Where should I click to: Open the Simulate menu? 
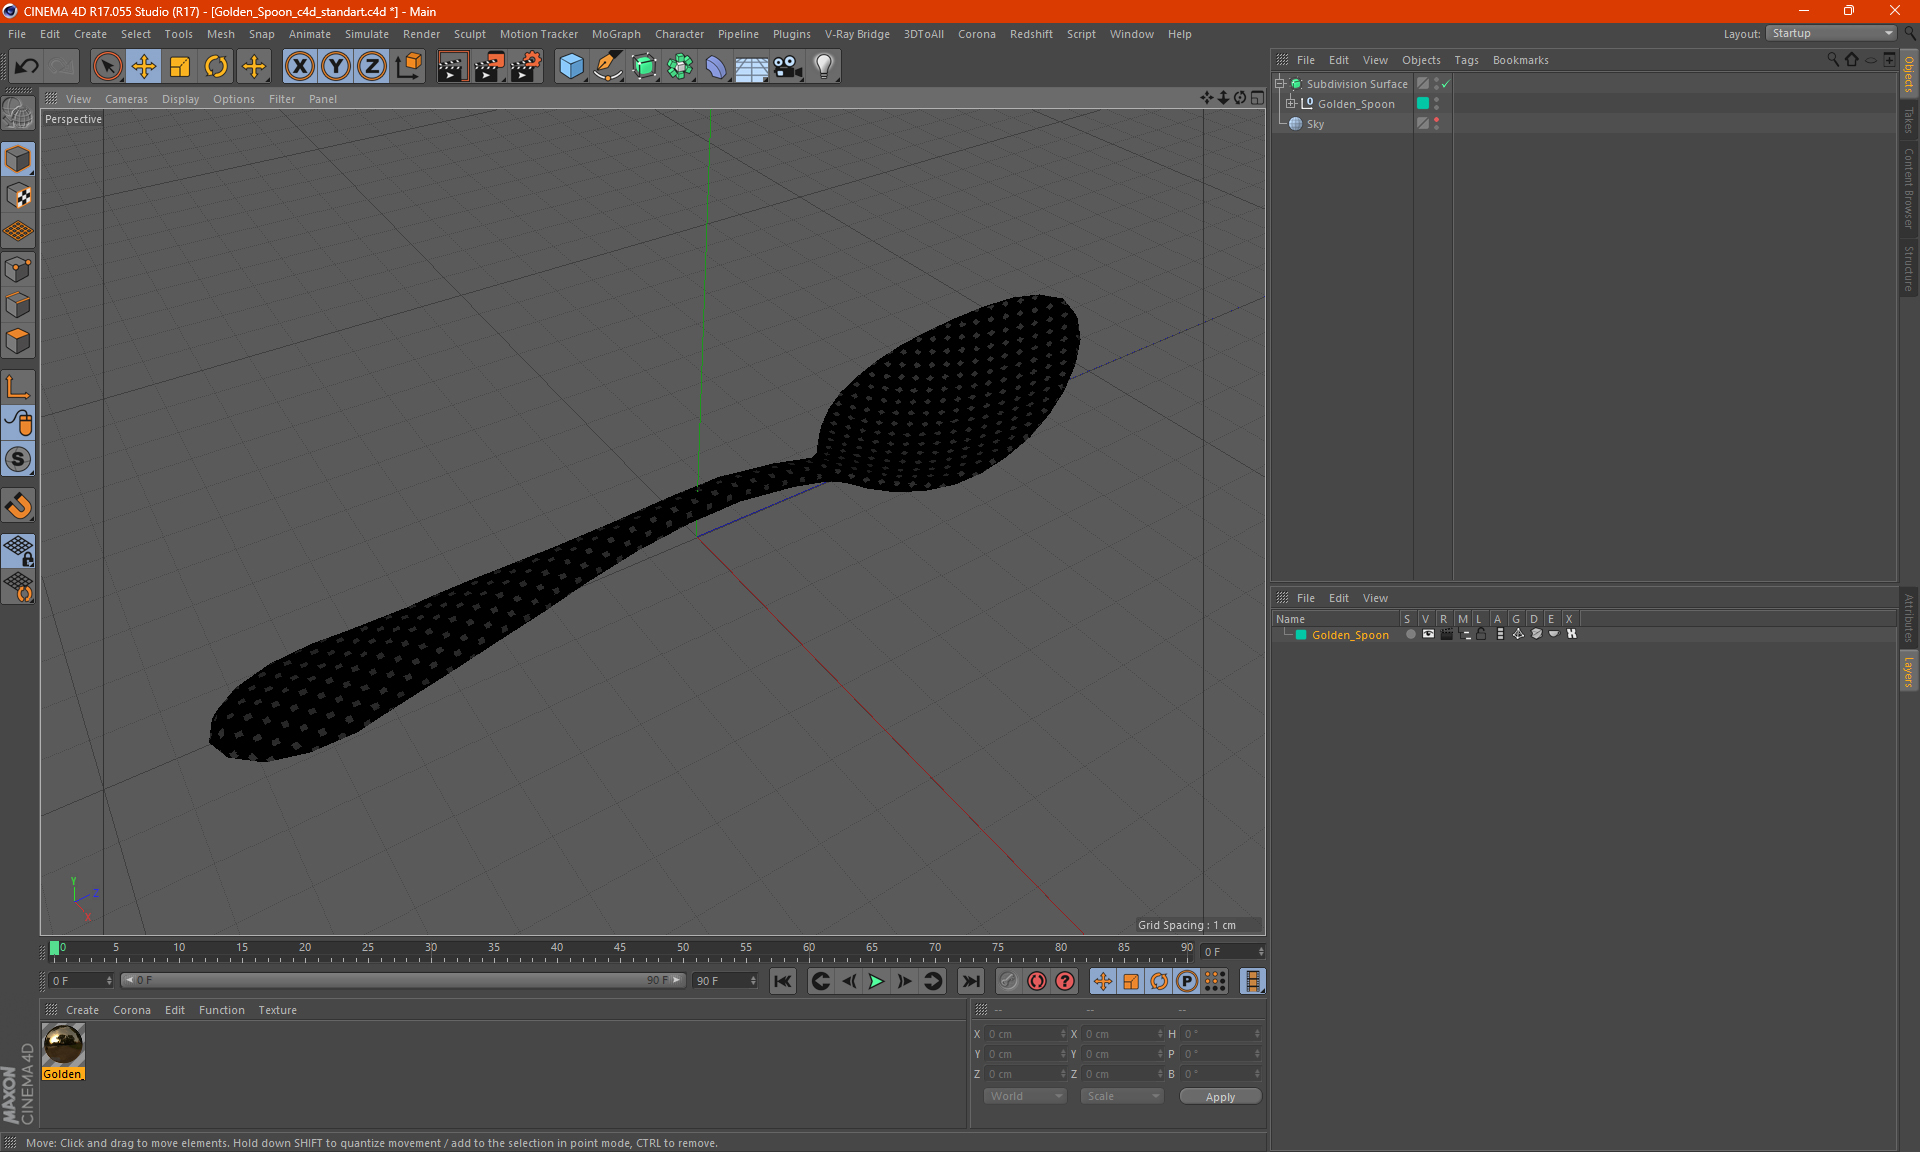tap(367, 34)
